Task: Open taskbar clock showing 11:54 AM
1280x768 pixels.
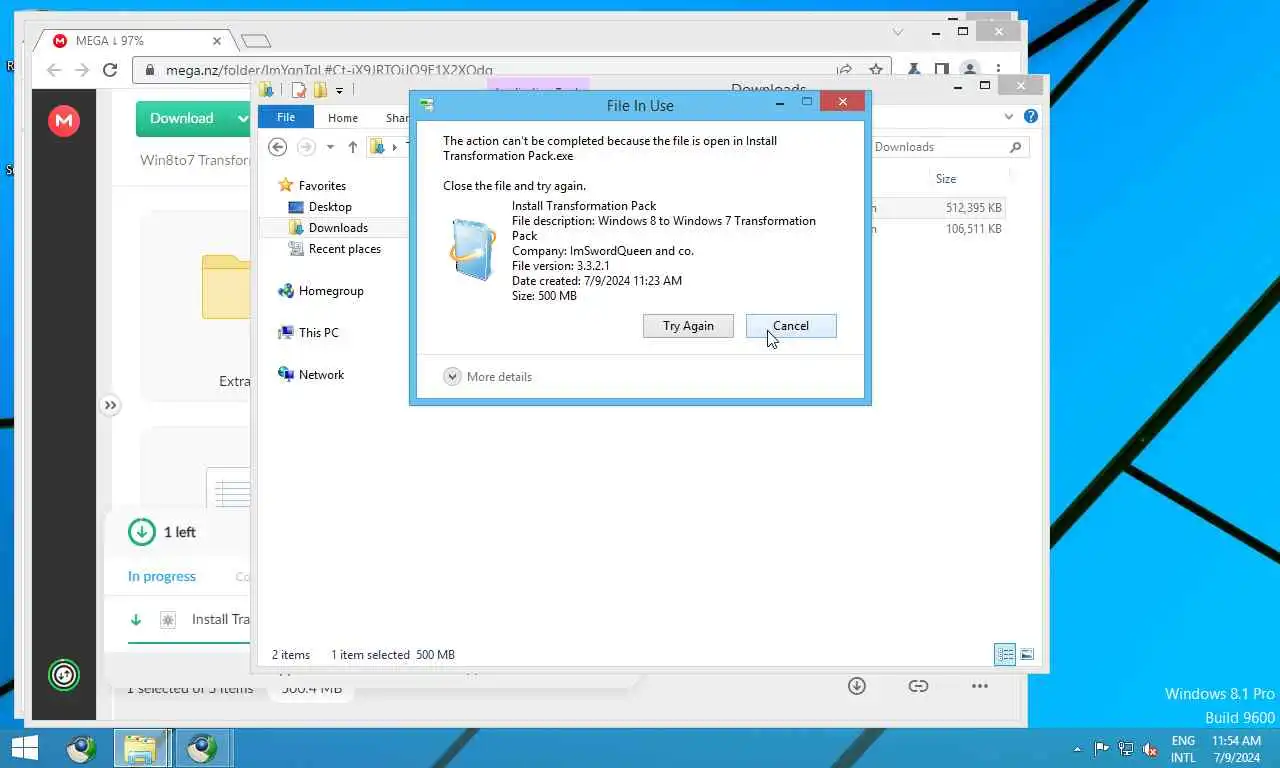Action: tap(1236, 749)
